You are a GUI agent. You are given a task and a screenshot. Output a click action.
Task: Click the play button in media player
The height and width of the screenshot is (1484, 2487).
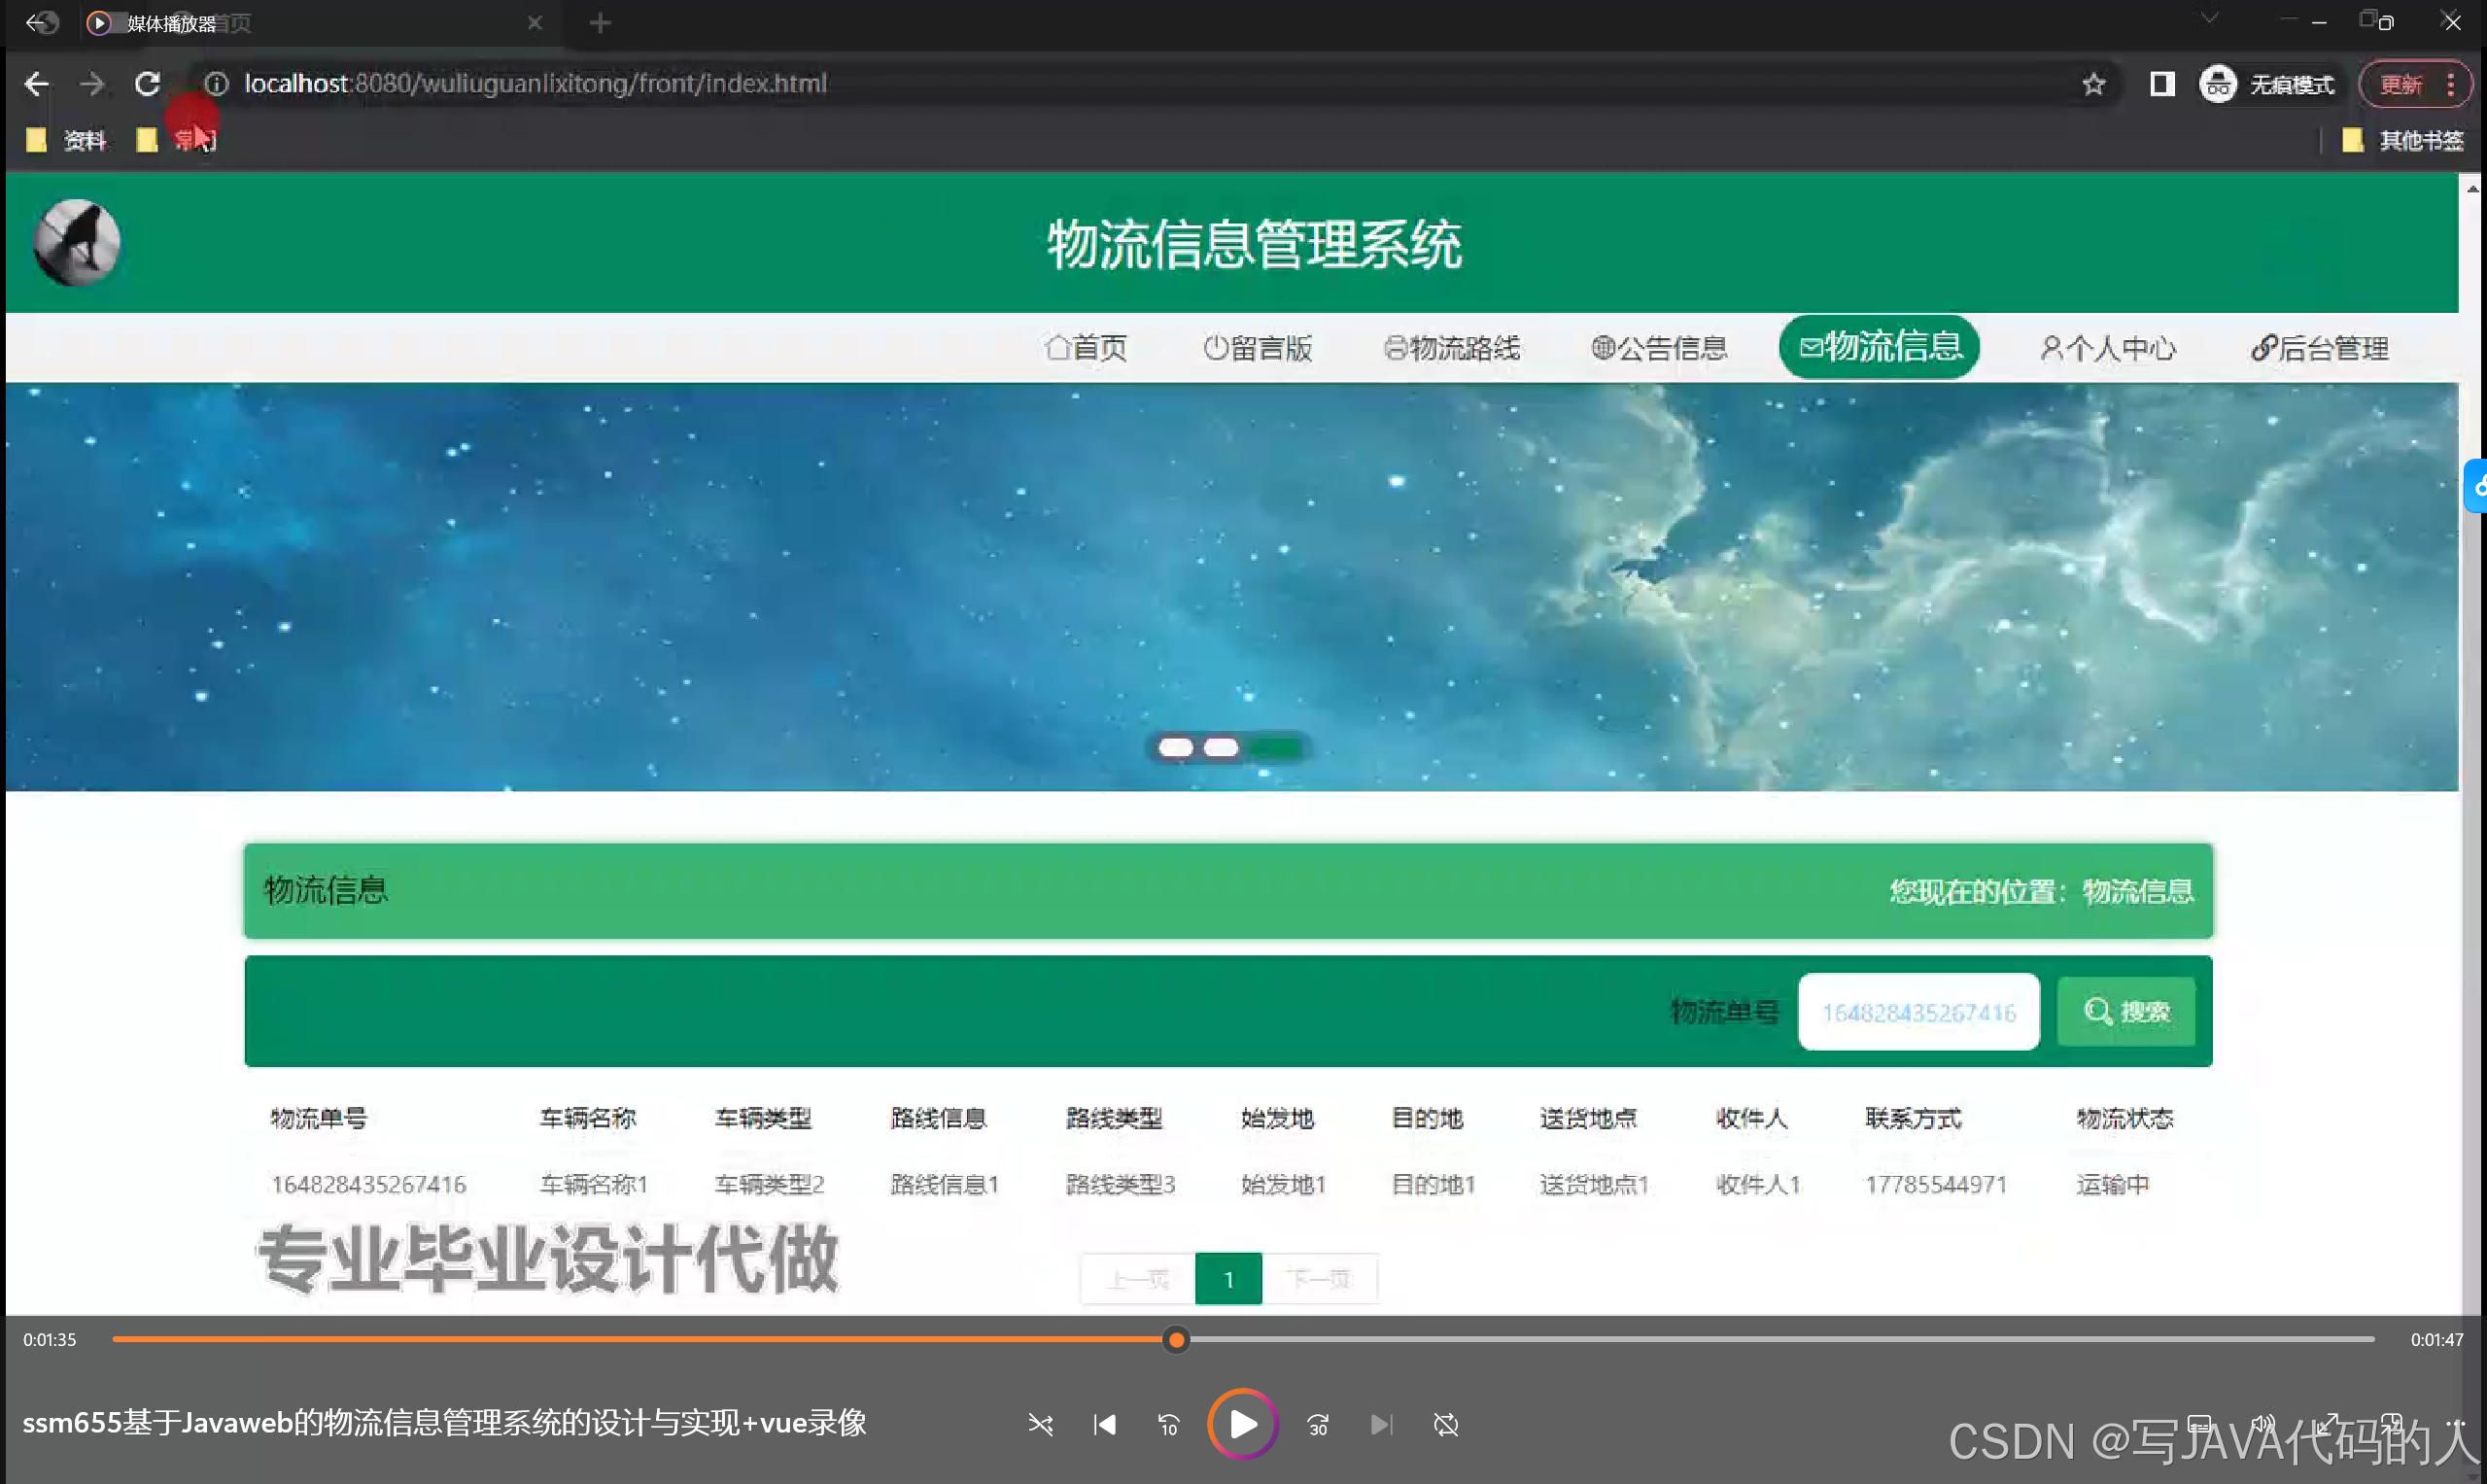[1242, 1424]
